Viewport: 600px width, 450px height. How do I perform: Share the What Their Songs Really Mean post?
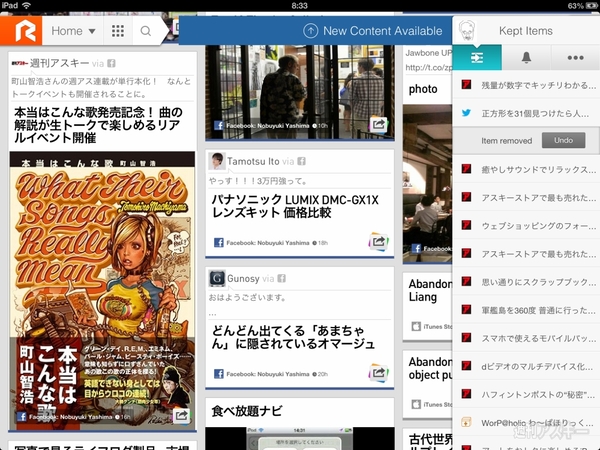coord(181,416)
